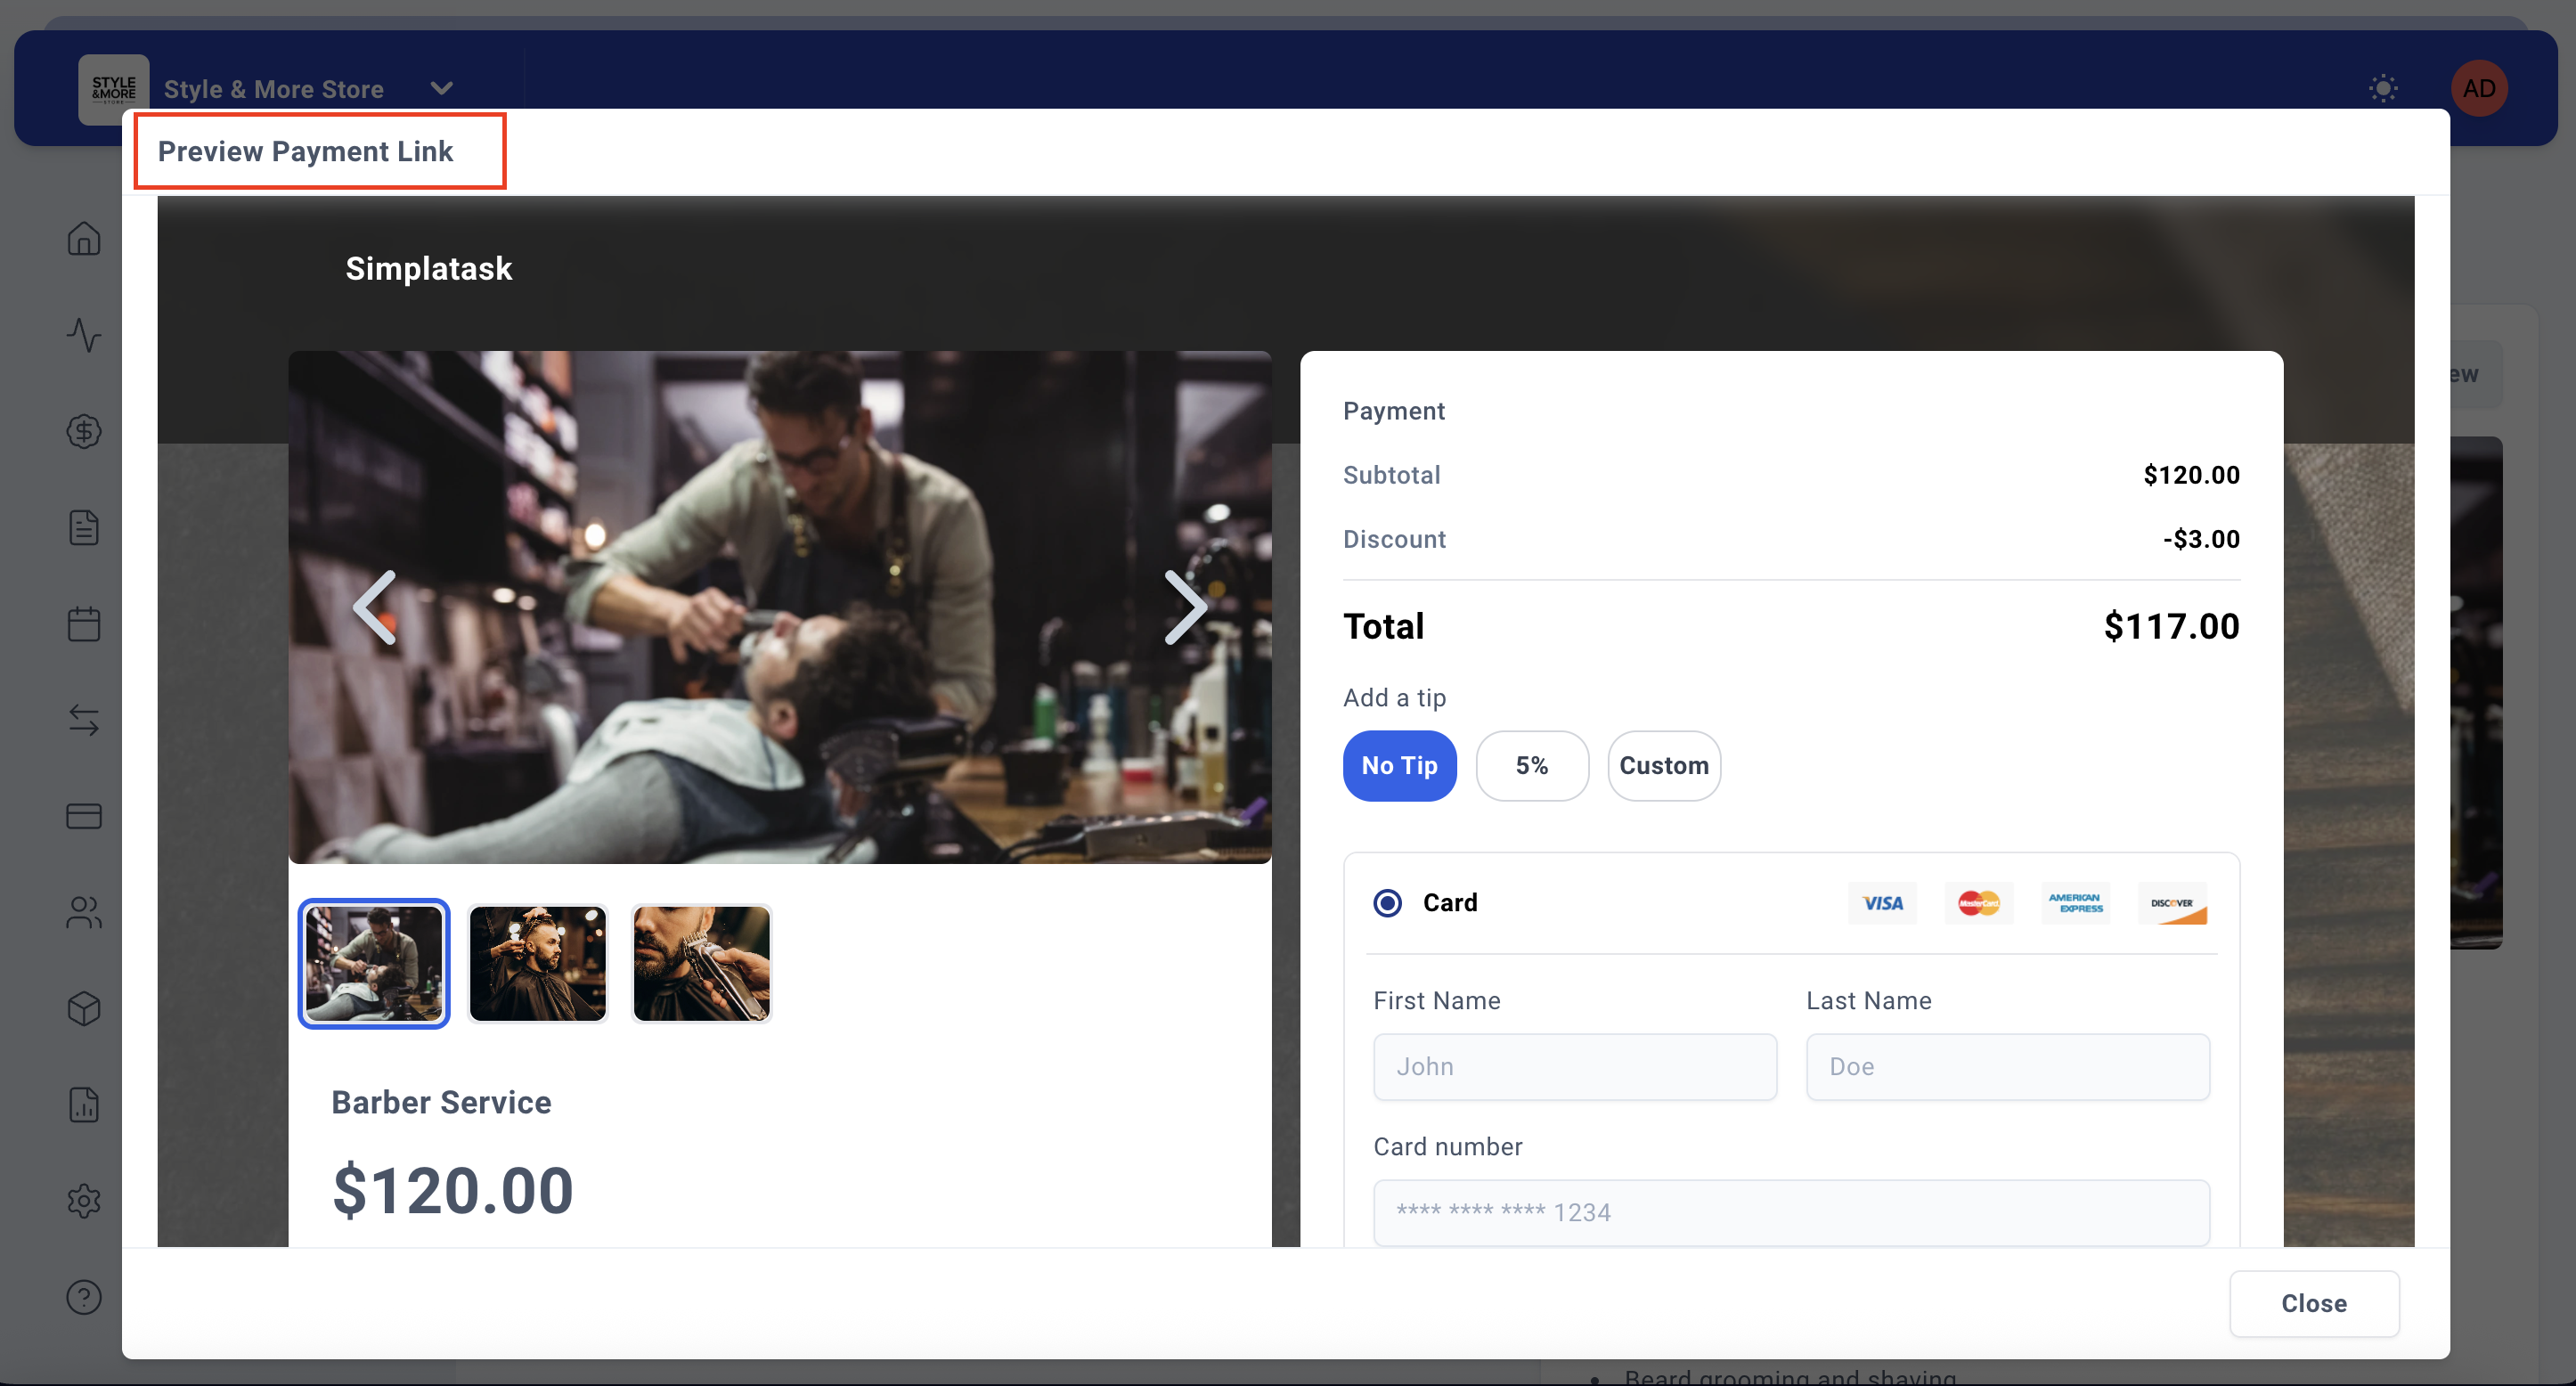This screenshot has width=2576, height=1386.
Task: Choose the Custom tip button
Action: pos(1663,766)
